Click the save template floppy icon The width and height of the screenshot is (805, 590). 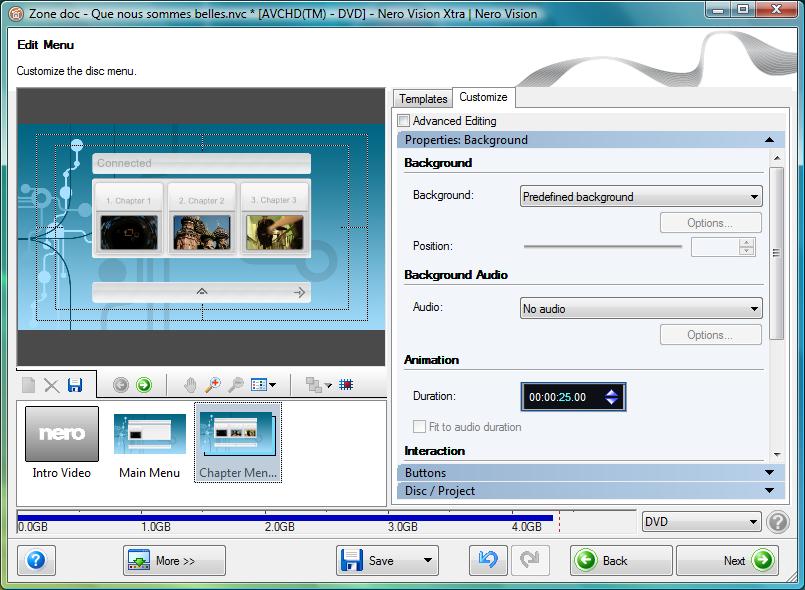pyautogui.click(x=75, y=385)
